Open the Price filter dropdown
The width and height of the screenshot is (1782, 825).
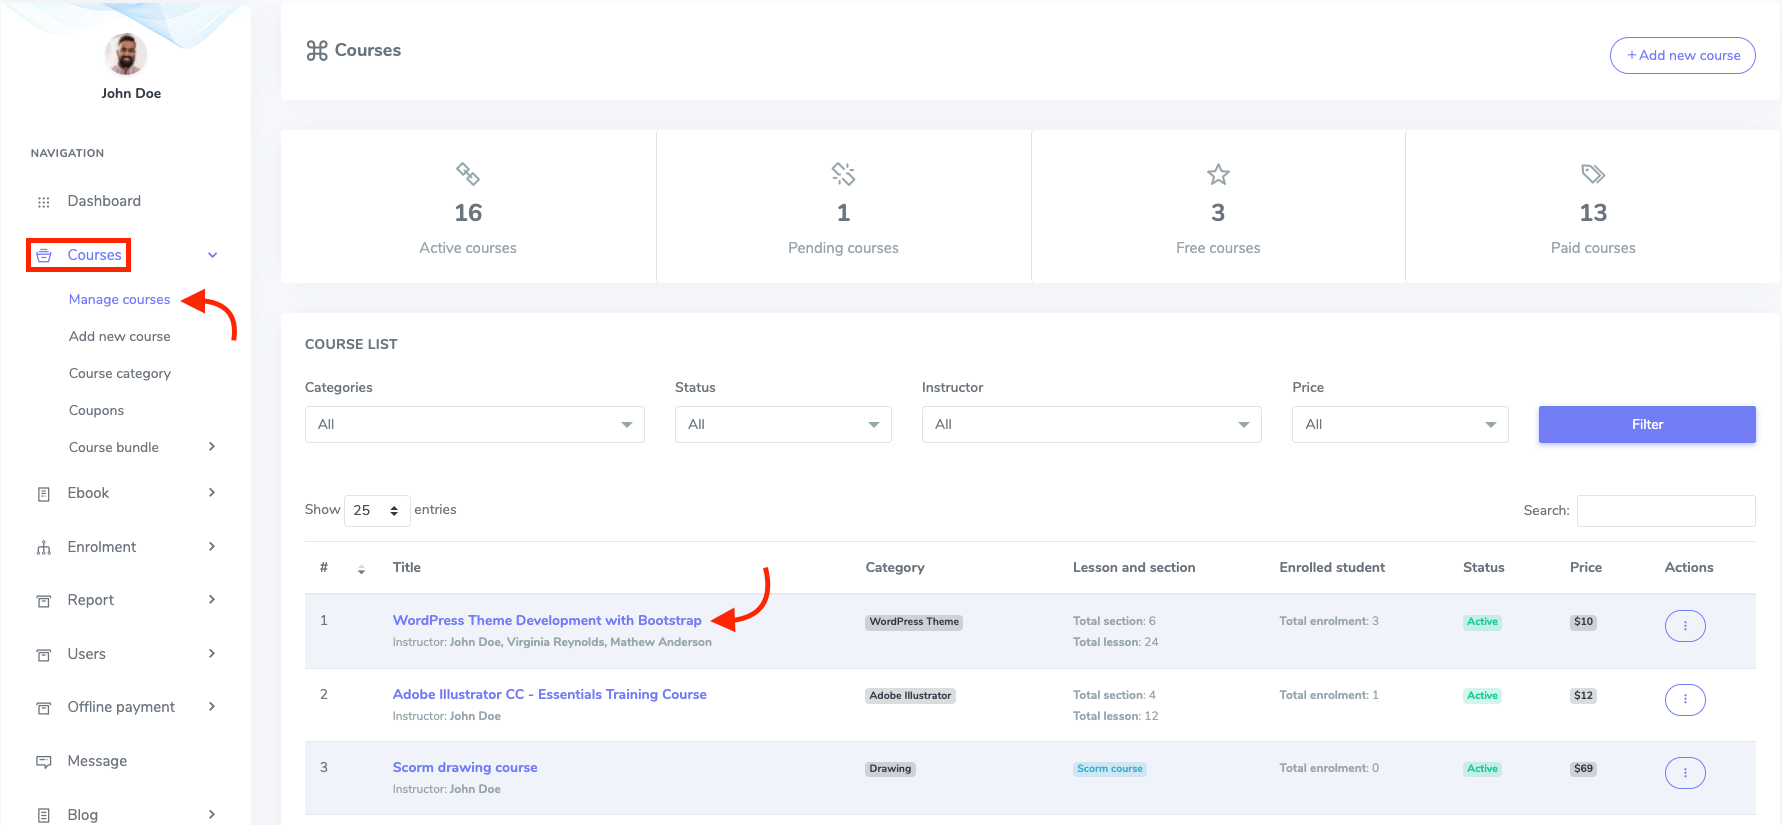tap(1399, 424)
